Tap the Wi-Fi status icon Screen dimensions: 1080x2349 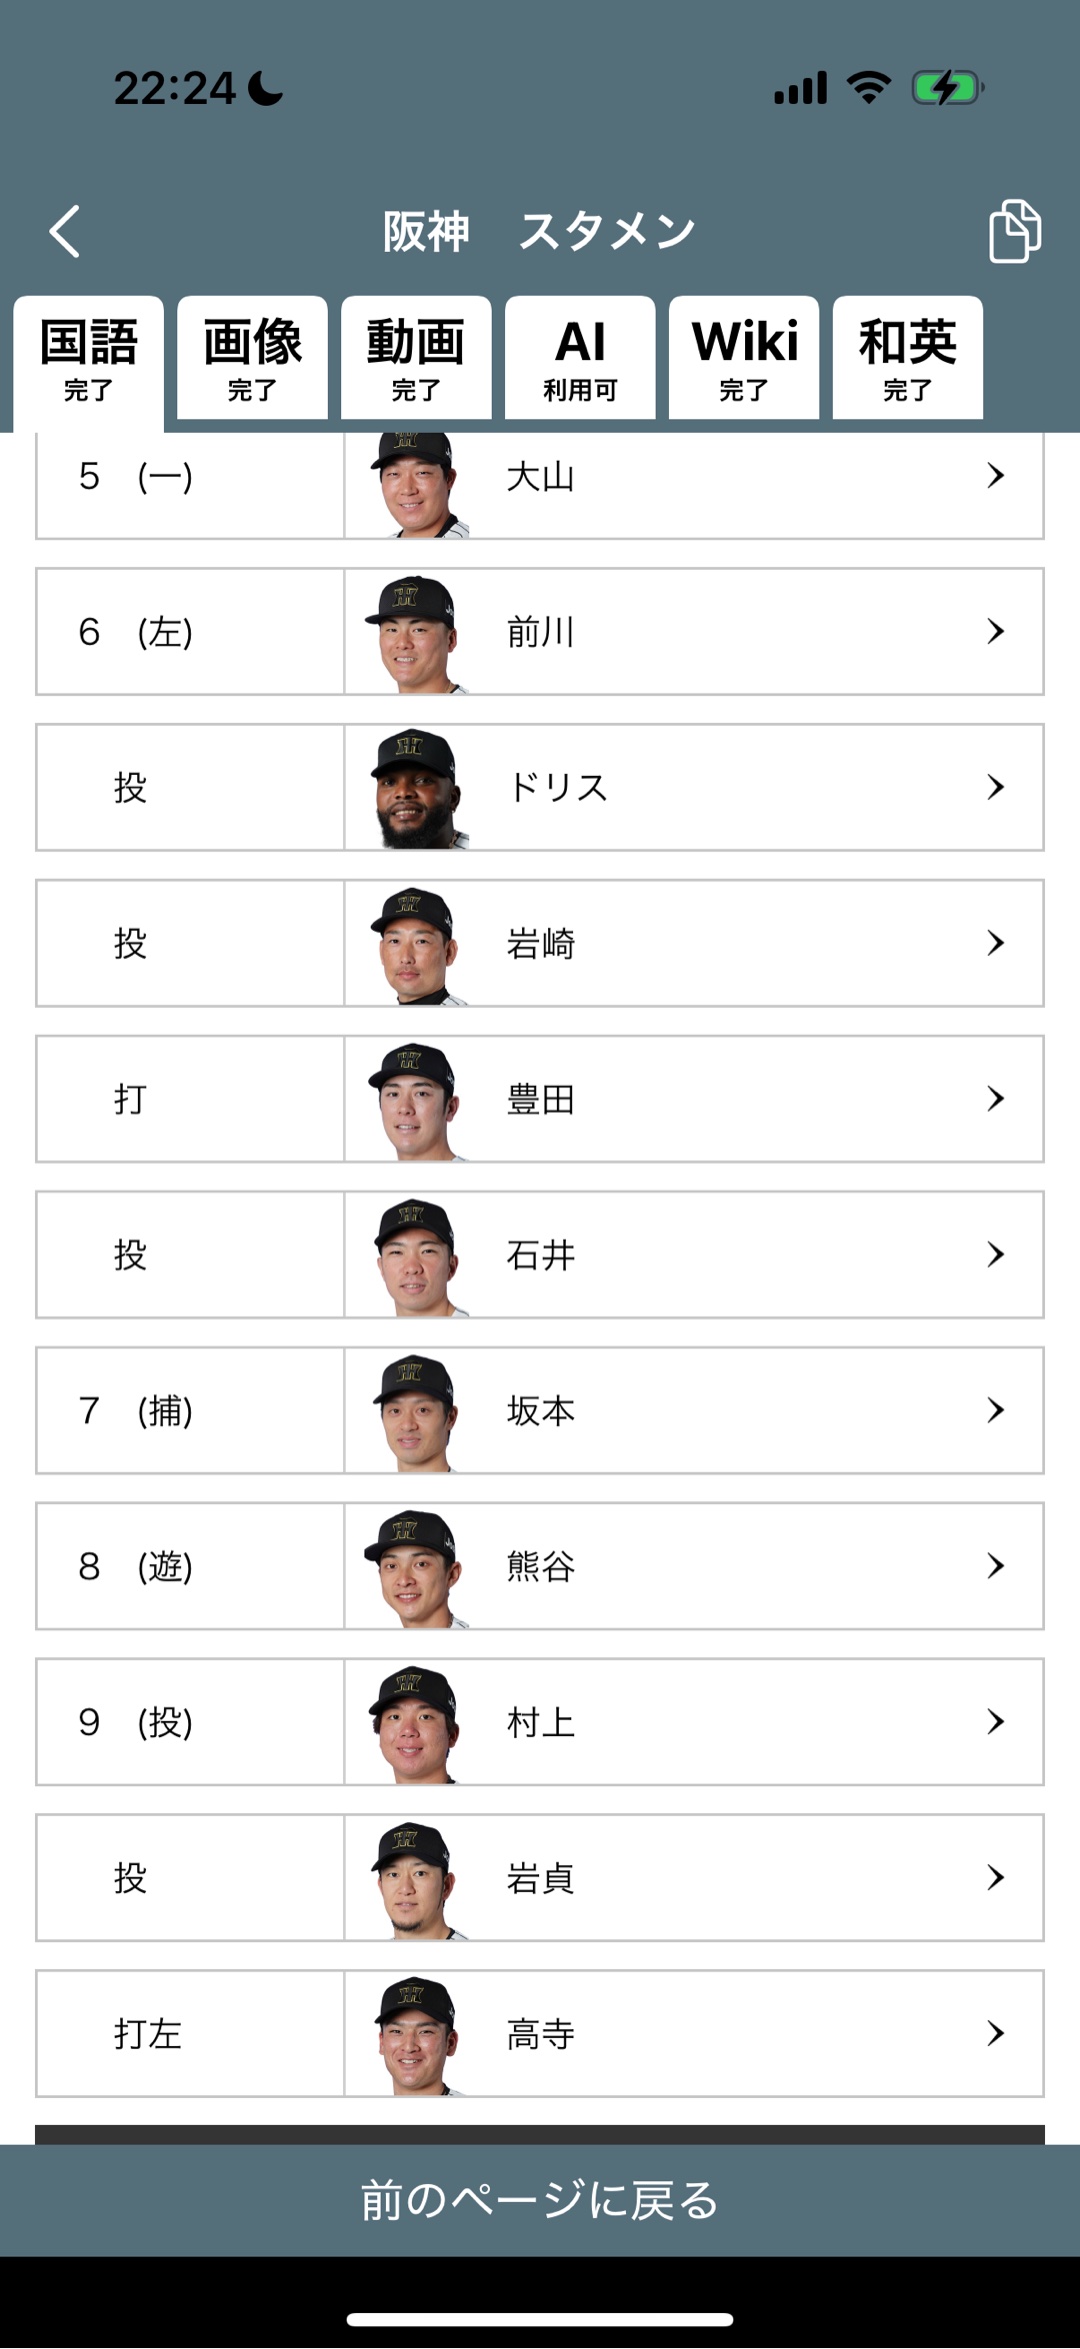[868, 88]
